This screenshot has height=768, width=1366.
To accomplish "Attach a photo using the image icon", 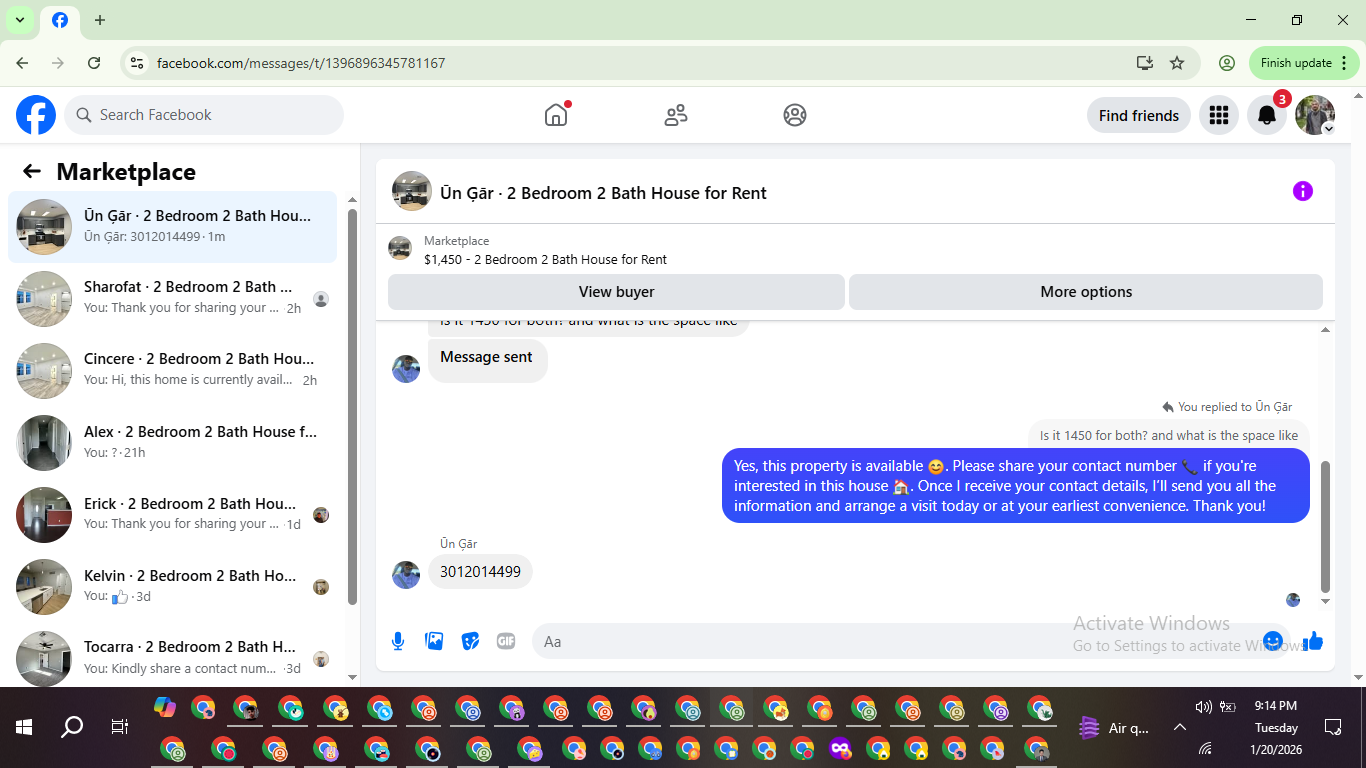I will tap(434, 641).
